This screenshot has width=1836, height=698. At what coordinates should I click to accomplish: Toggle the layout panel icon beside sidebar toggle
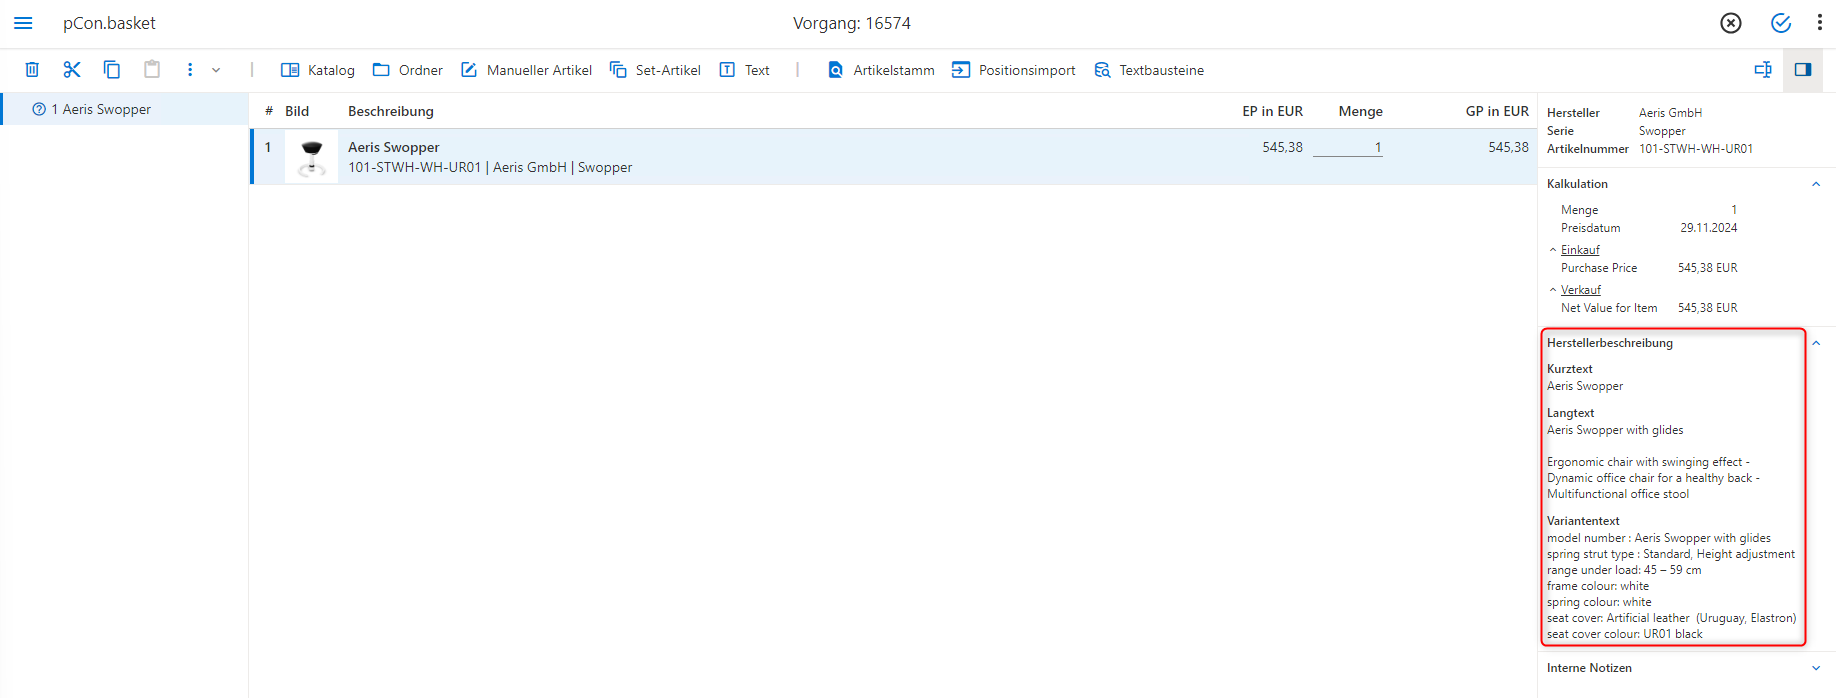1763,69
